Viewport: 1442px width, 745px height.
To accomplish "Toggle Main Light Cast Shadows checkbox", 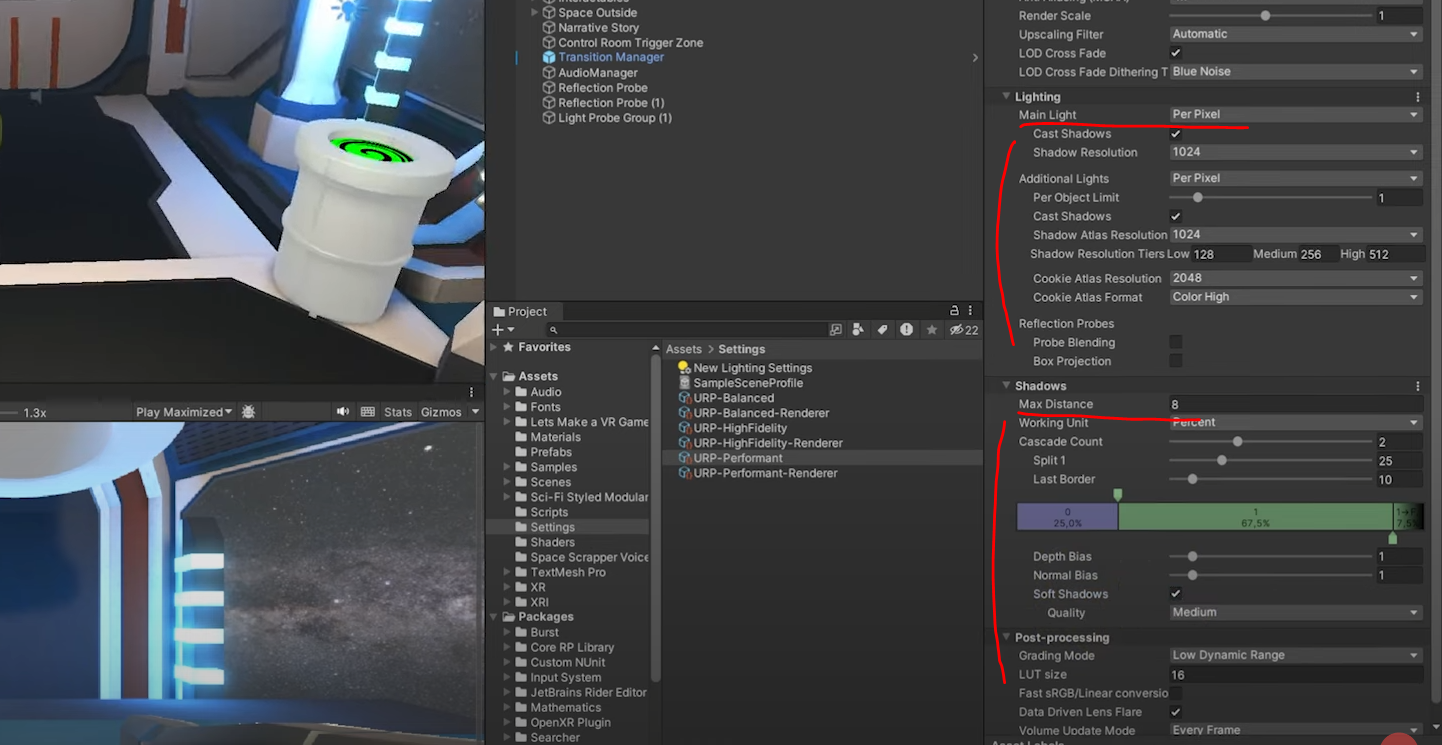I will (1176, 134).
